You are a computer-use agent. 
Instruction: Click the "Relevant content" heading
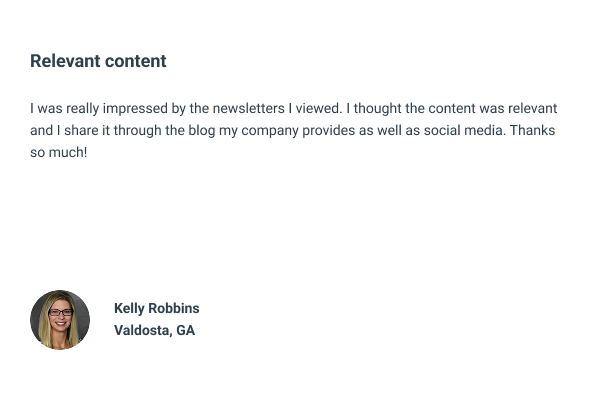98,61
